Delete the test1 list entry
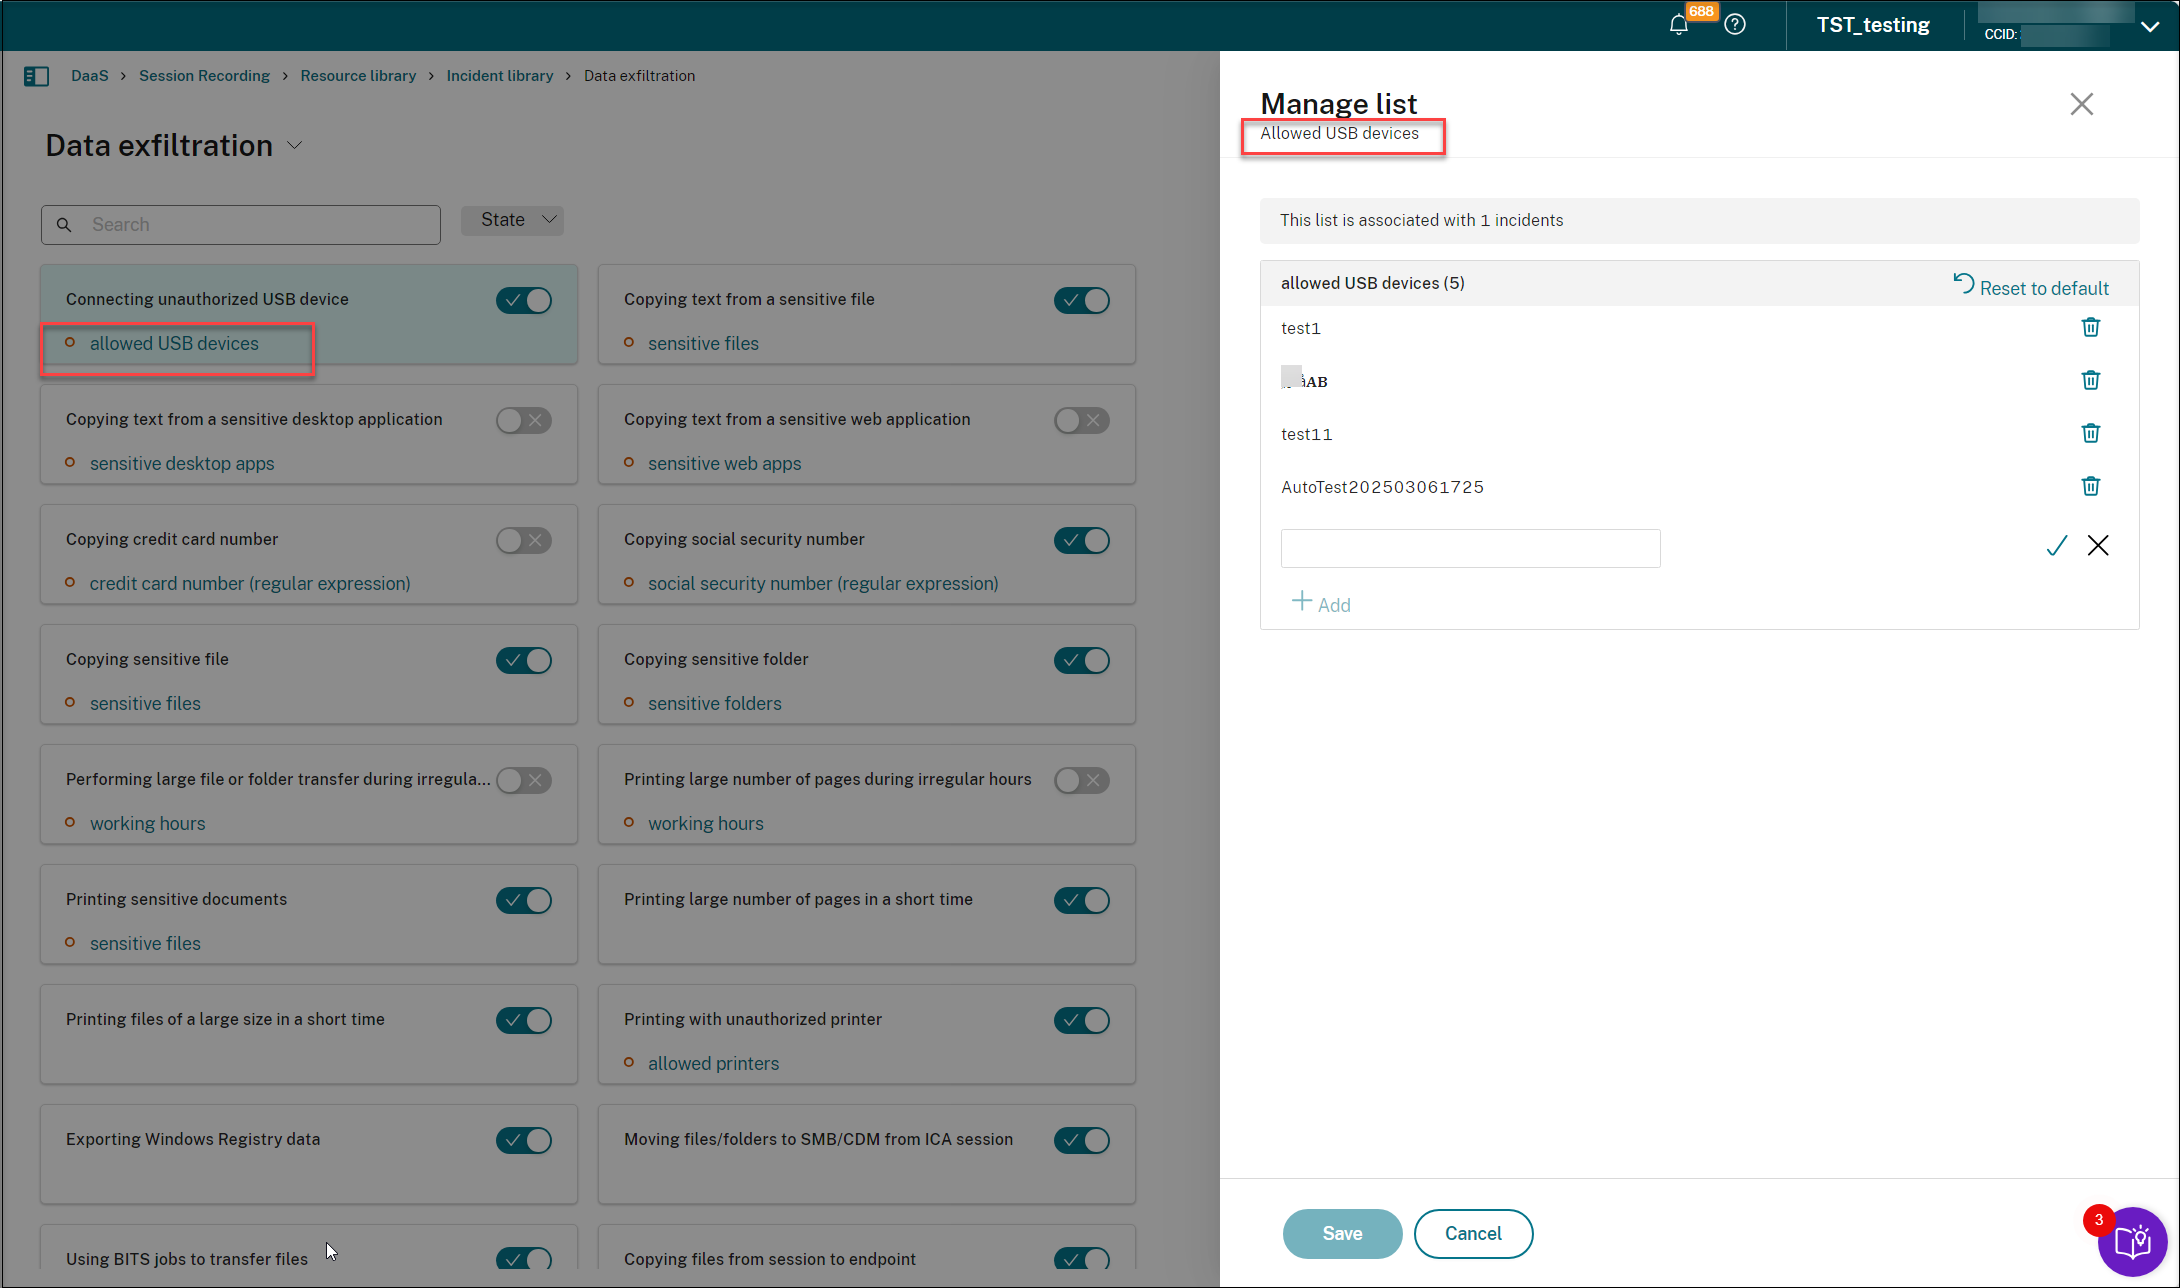 (2090, 328)
